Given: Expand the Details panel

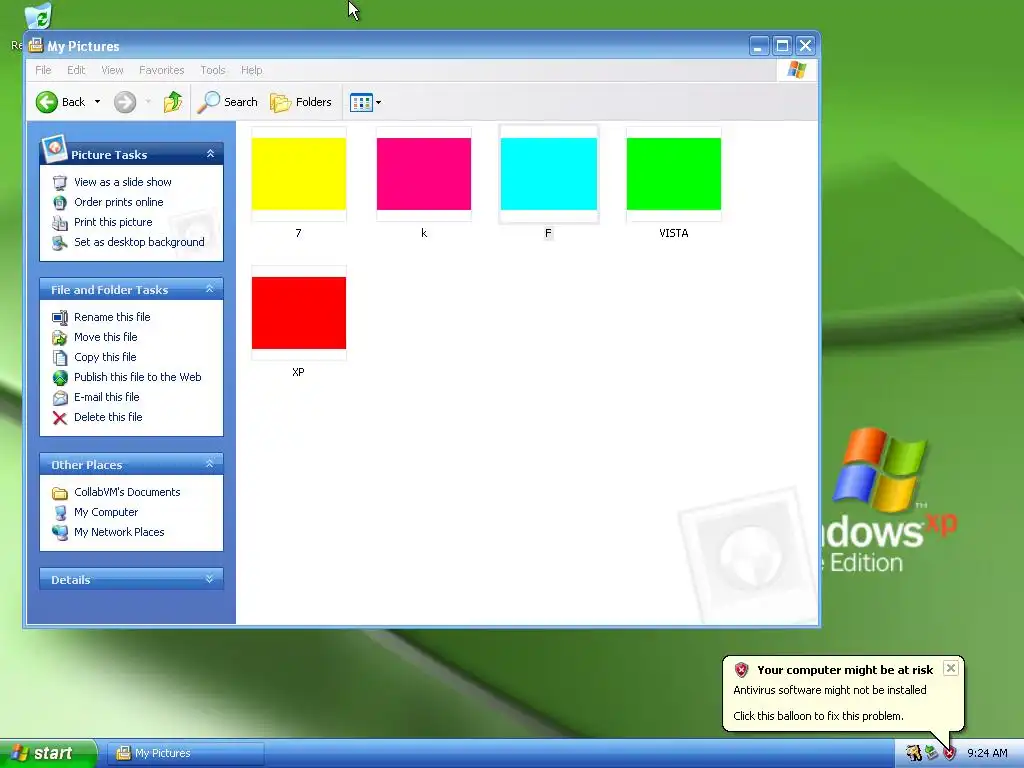Looking at the screenshot, I should [210, 579].
